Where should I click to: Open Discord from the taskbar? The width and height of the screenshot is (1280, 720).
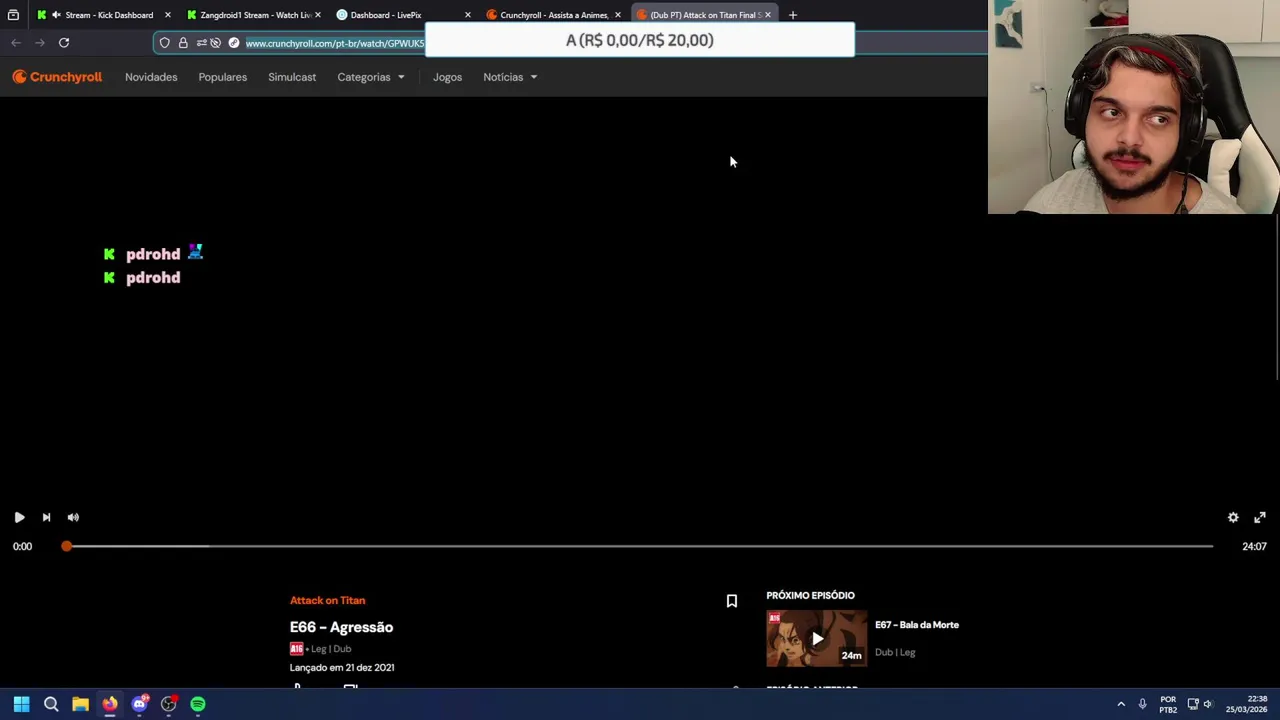(139, 704)
